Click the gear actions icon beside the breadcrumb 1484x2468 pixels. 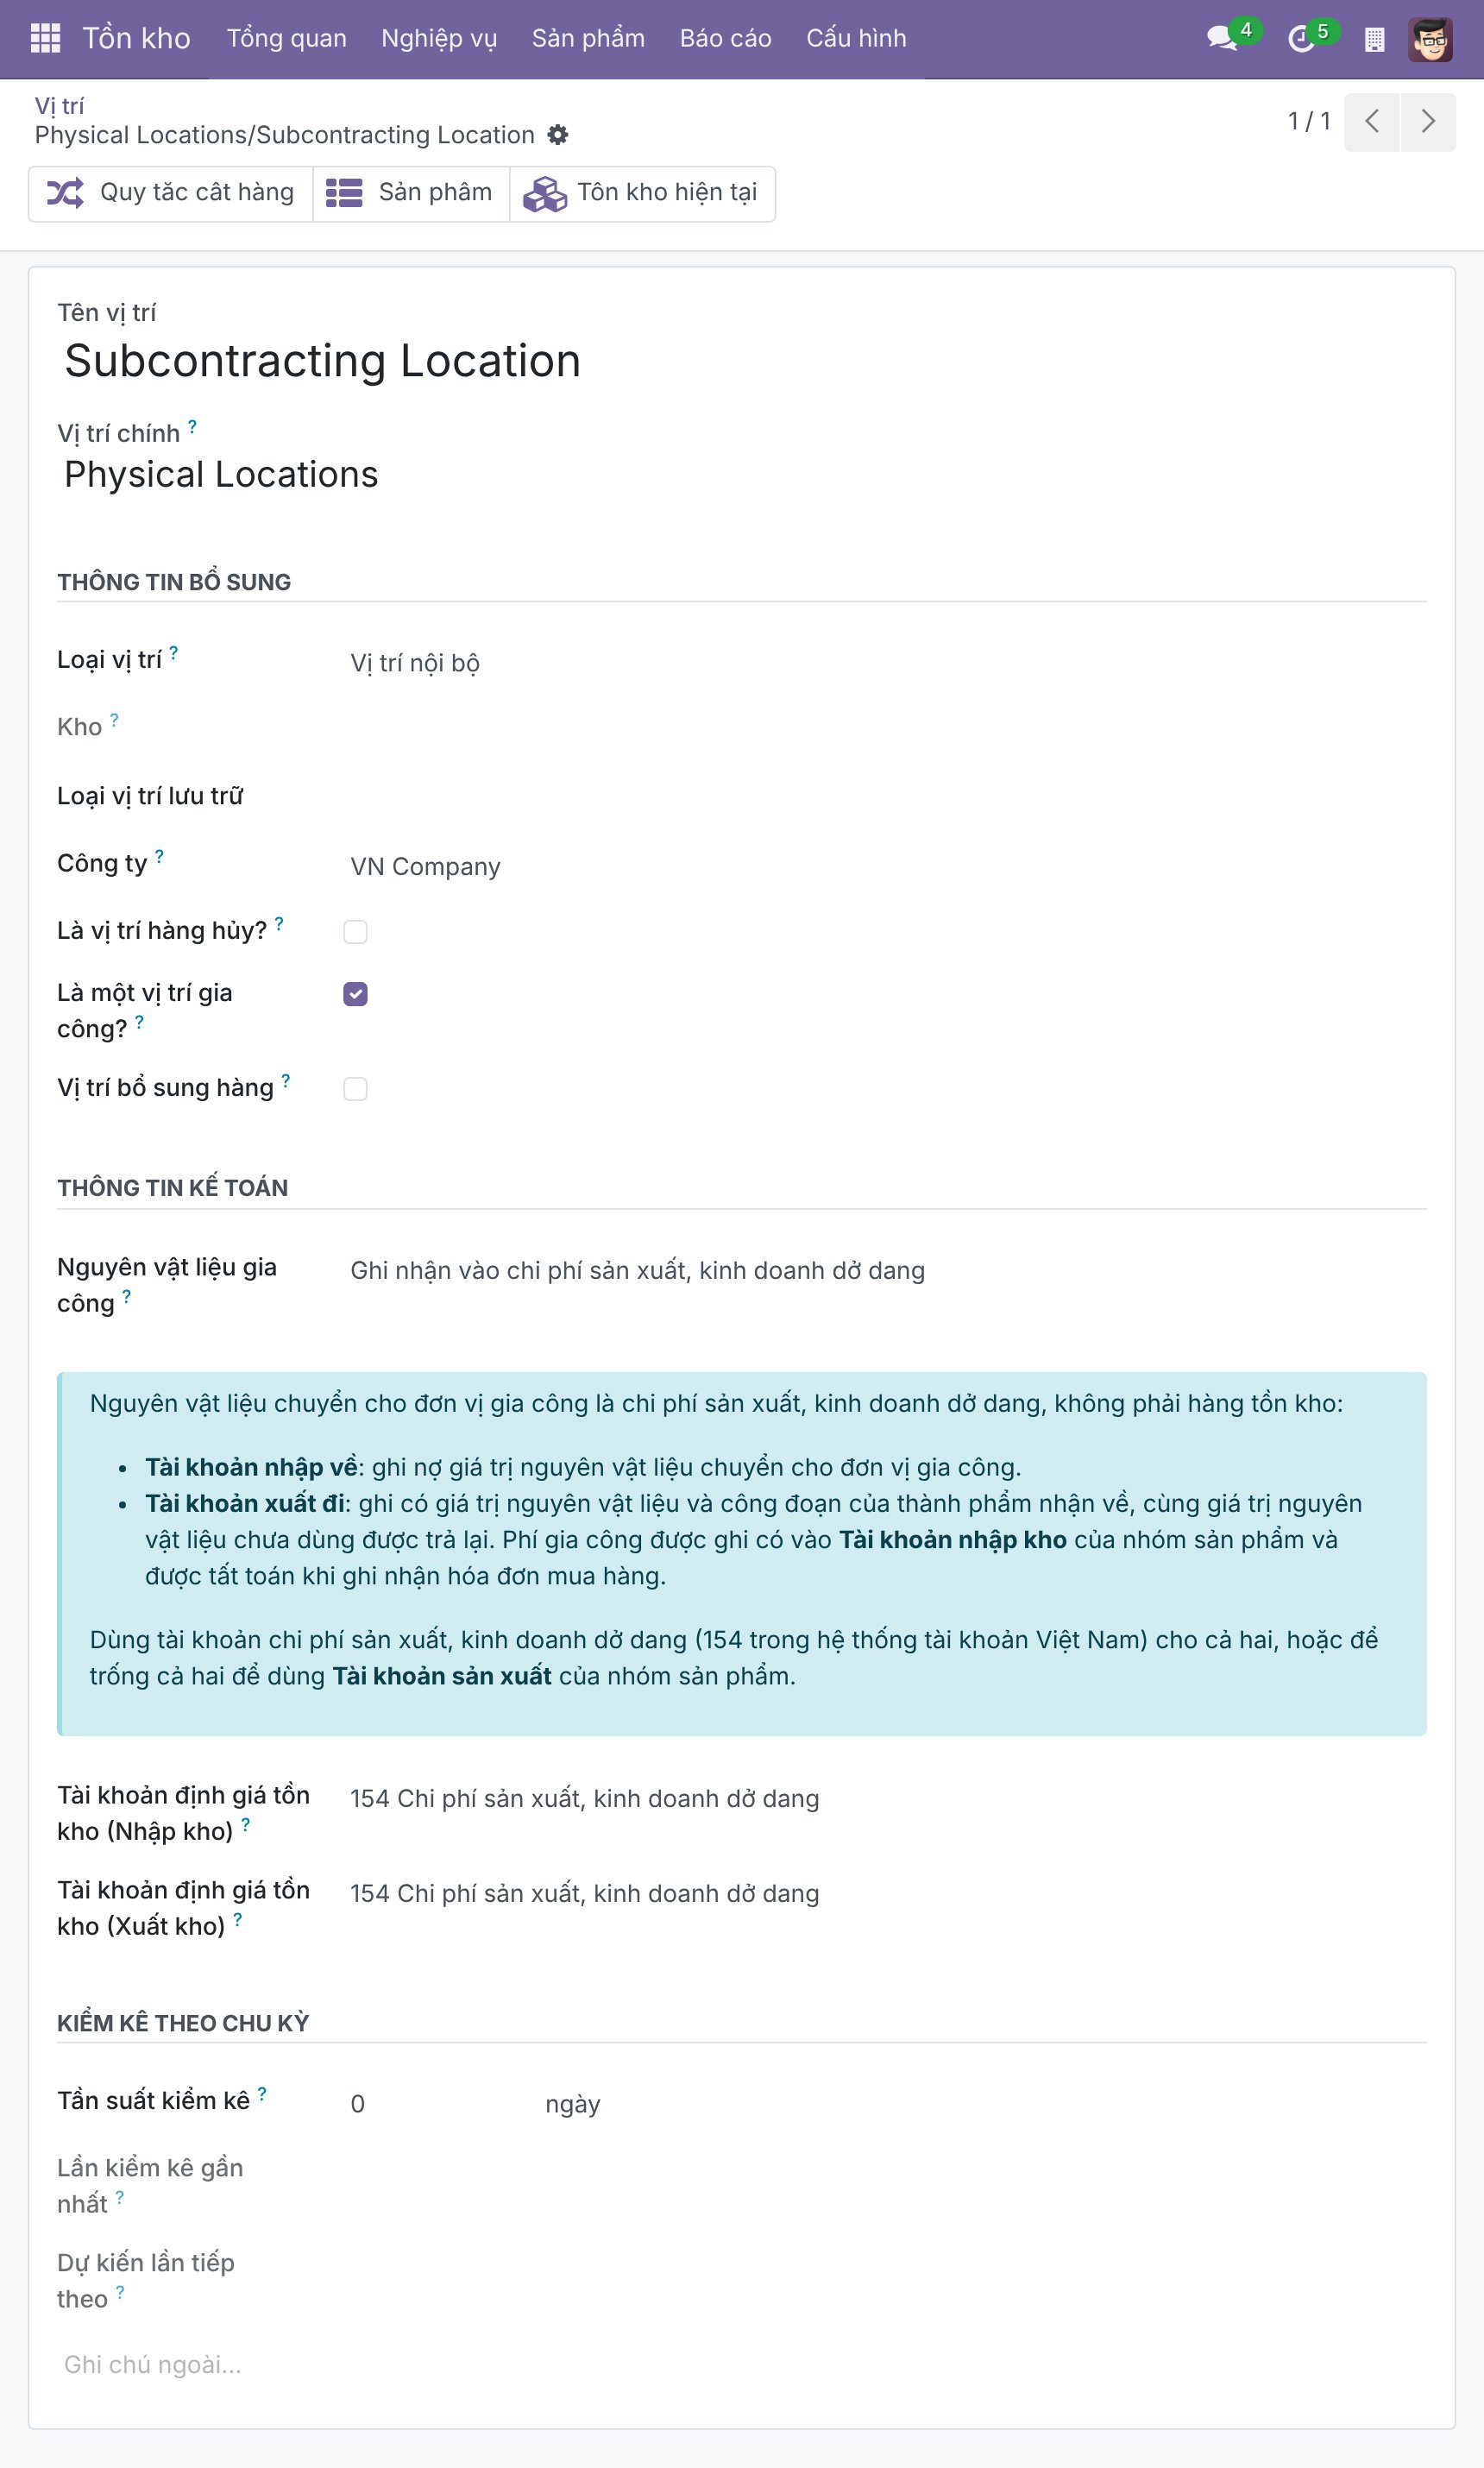558,134
